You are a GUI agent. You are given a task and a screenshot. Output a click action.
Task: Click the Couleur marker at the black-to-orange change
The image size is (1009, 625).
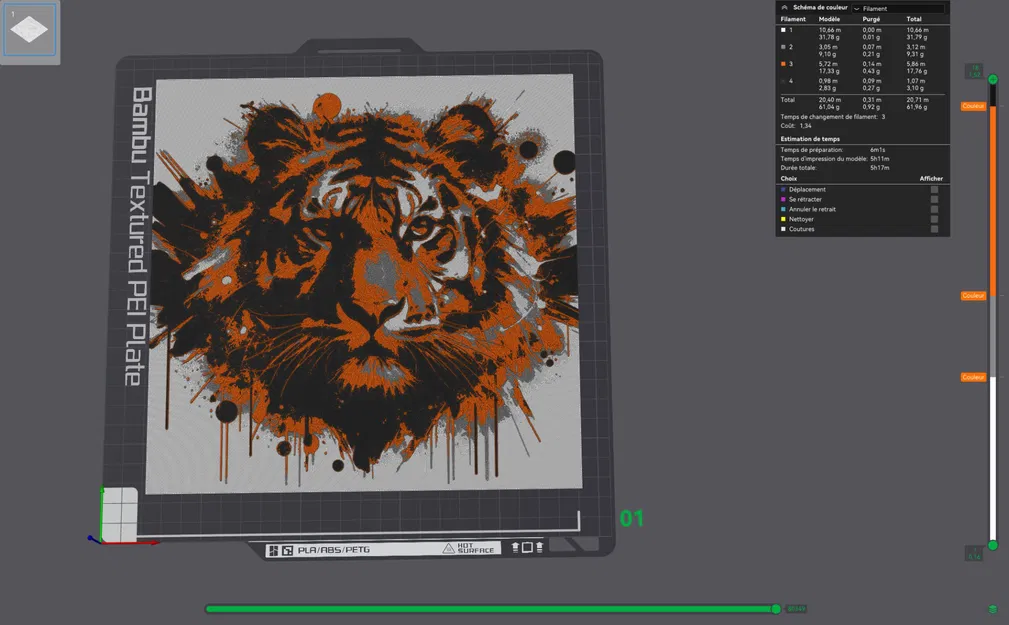click(x=973, y=106)
